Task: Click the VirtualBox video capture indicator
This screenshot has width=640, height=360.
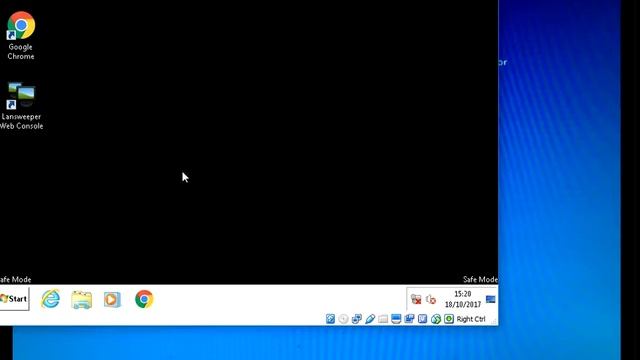Action: coord(409,319)
